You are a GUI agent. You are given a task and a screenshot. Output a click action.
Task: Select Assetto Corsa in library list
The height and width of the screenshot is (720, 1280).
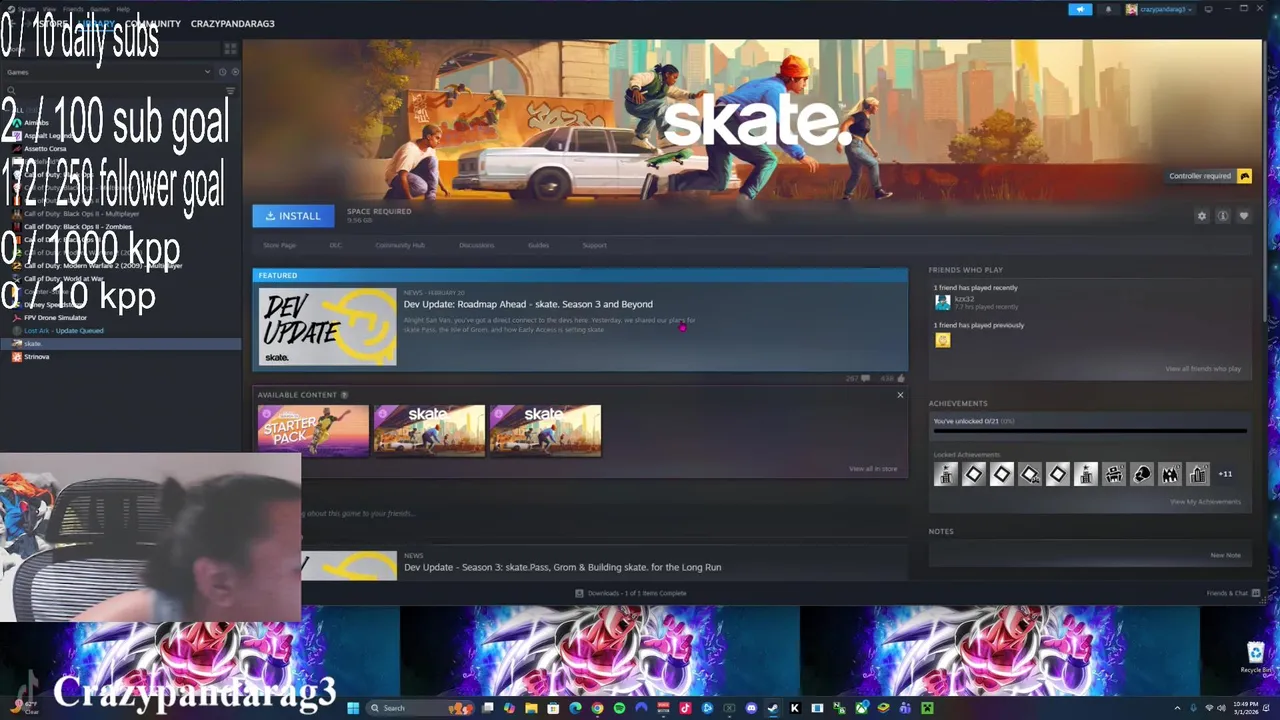[x=45, y=148]
